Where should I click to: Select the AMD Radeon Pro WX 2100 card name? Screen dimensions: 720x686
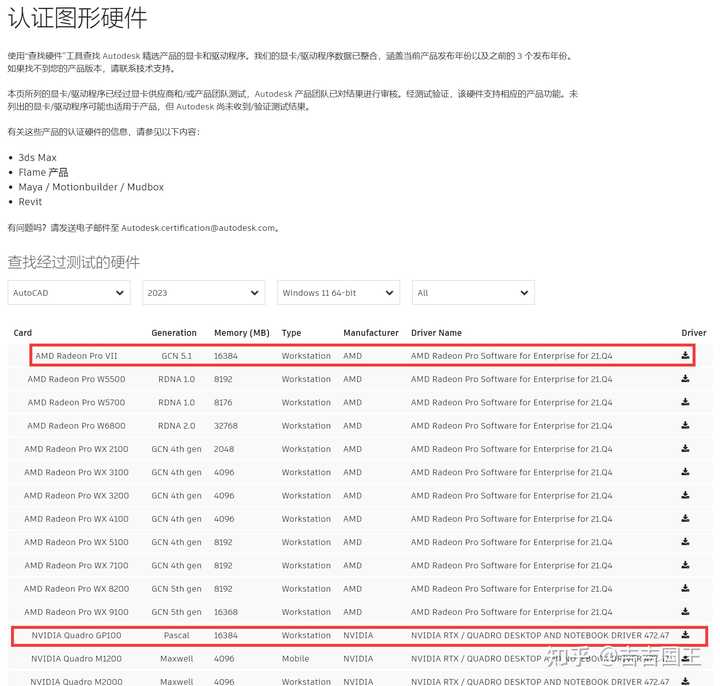coord(76,449)
